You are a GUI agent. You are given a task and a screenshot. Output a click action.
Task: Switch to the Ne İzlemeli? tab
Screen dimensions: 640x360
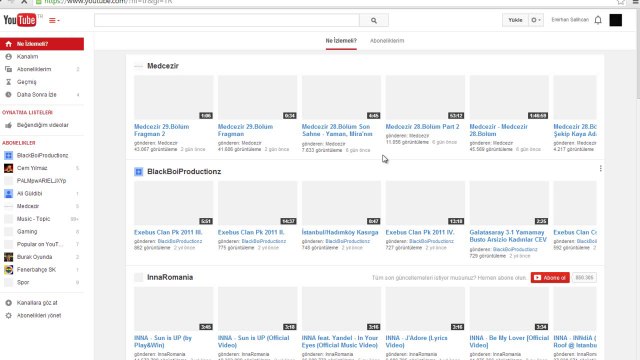pos(341,41)
